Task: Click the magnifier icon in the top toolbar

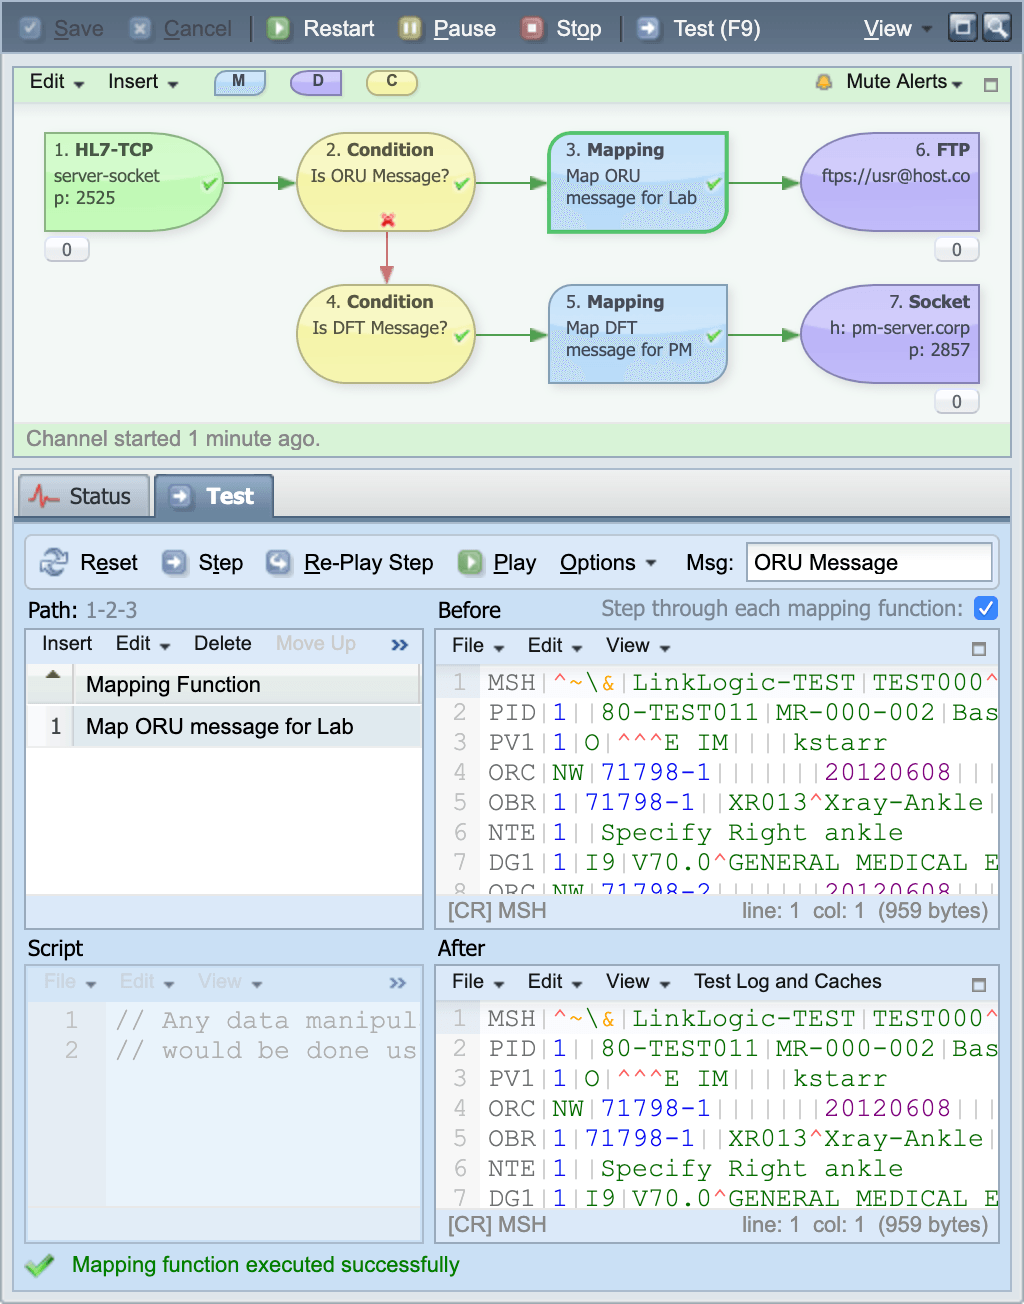Action: 997,27
